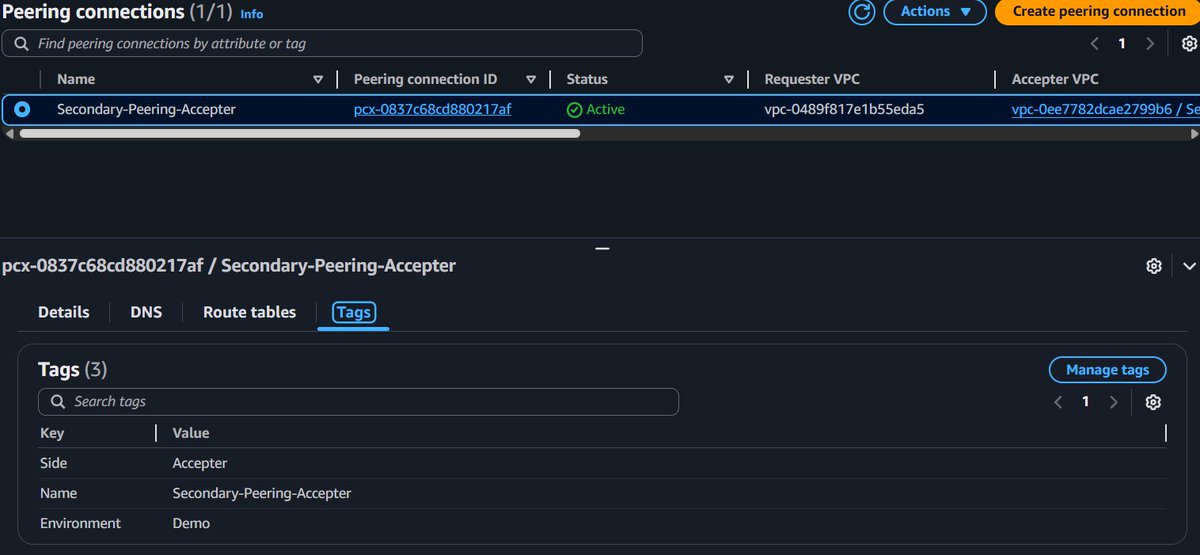Open pcx-0837c68cd880217af connection link
This screenshot has width=1200, height=555.
(432, 109)
